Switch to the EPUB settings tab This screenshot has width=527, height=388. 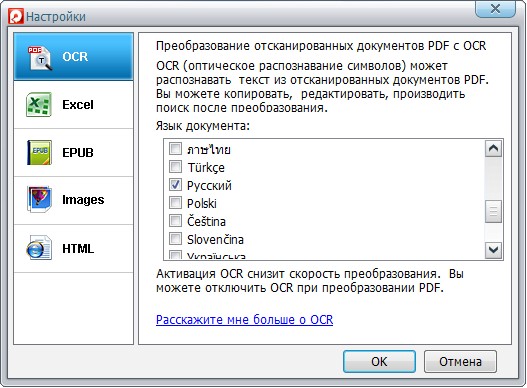point(73,152)
